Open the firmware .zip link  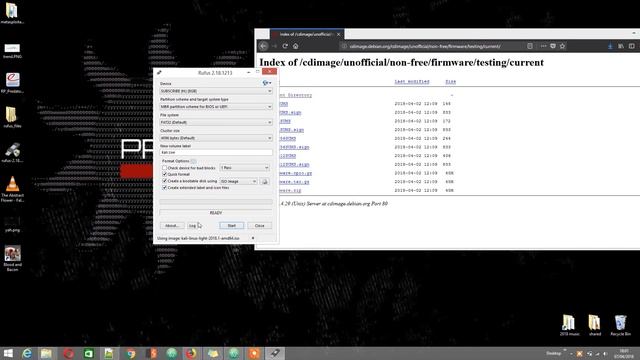tap(291, 191)
